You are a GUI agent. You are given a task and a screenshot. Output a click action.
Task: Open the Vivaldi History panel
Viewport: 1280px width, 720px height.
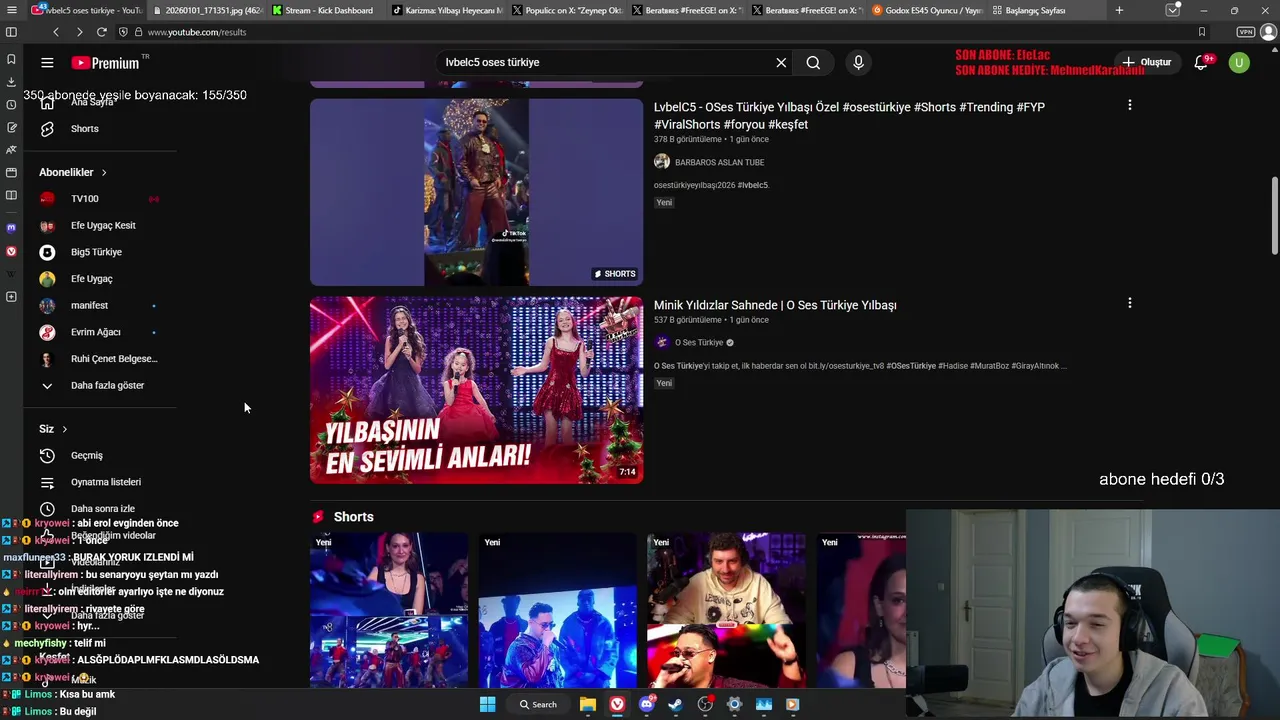(11, 105)
